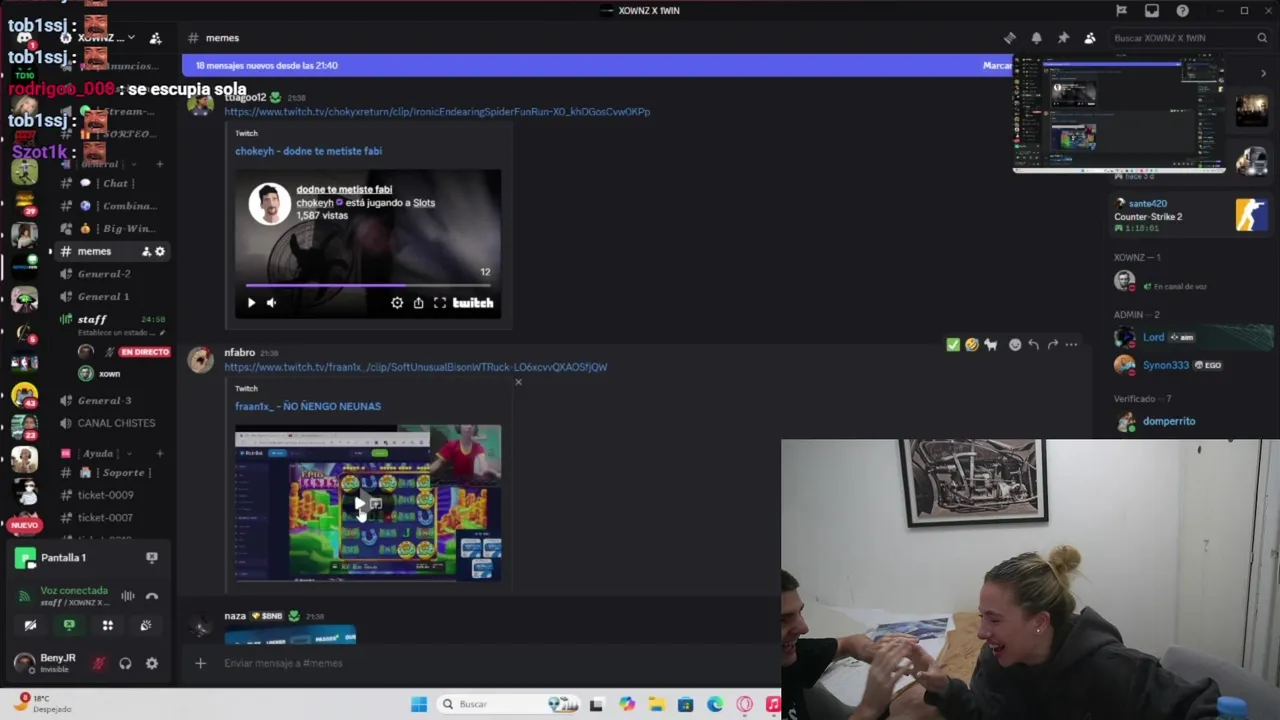Reply to nfabro's message

pos(1034,345)
